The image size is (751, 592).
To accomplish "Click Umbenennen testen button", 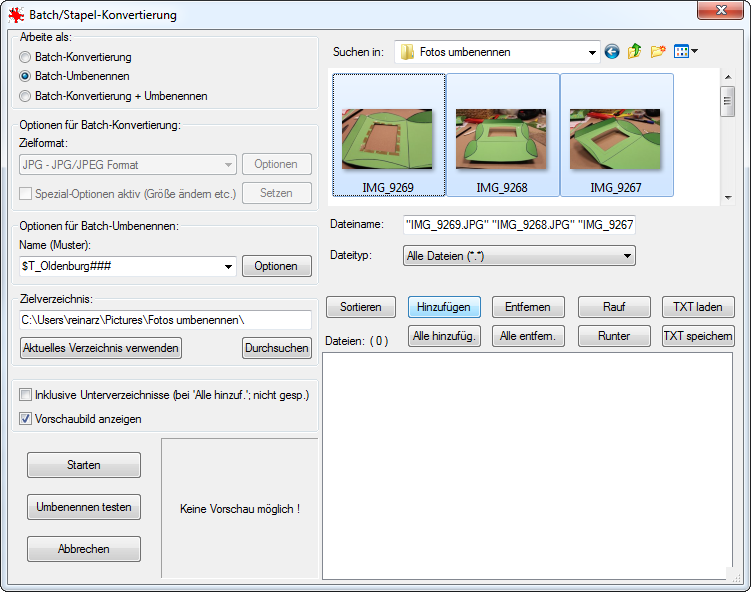I will pos(84,507).
